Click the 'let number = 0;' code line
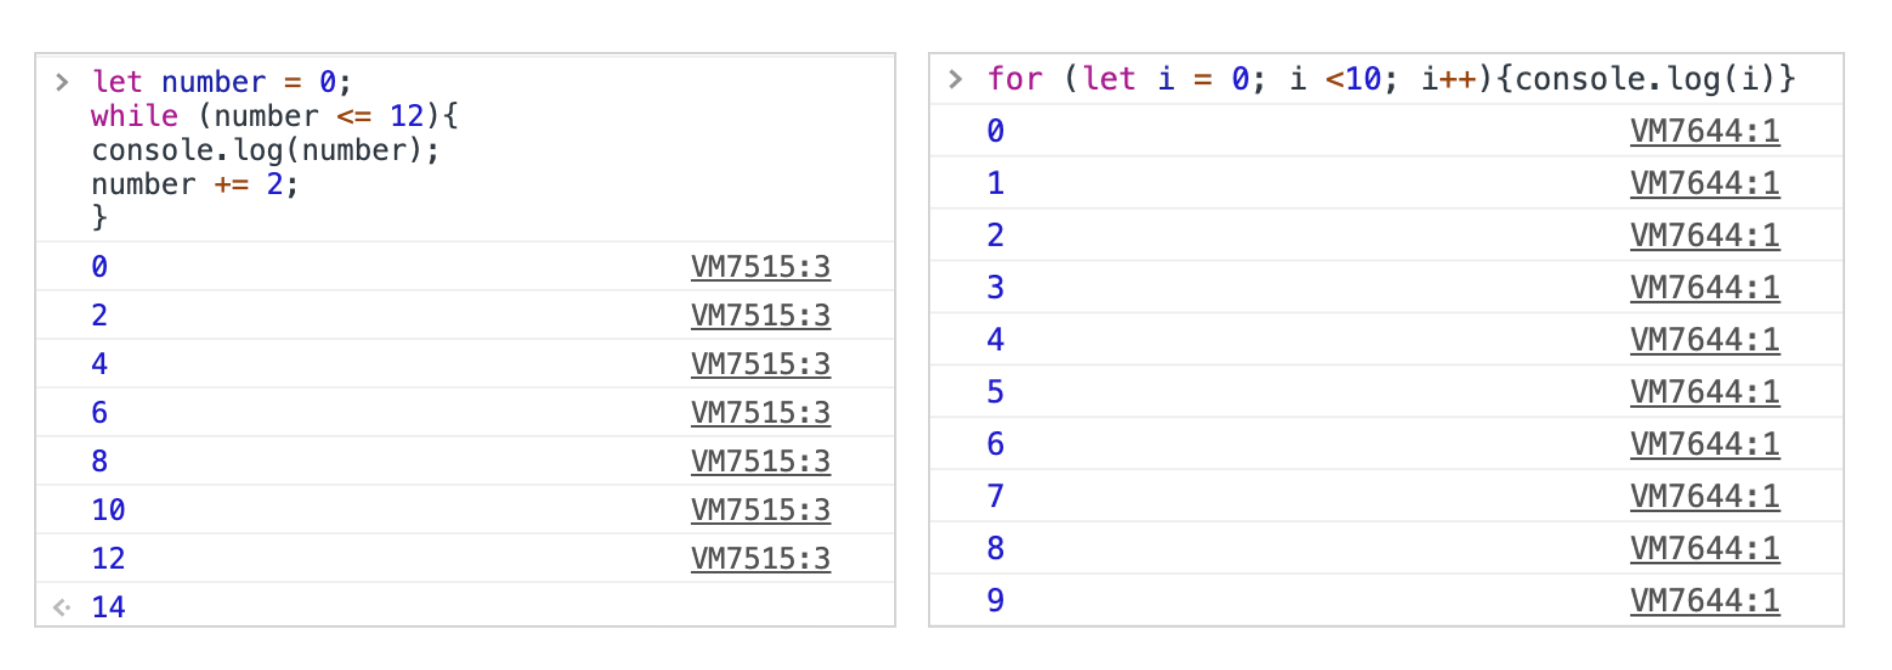1892x670 pixels. click(x=221, y=82)
